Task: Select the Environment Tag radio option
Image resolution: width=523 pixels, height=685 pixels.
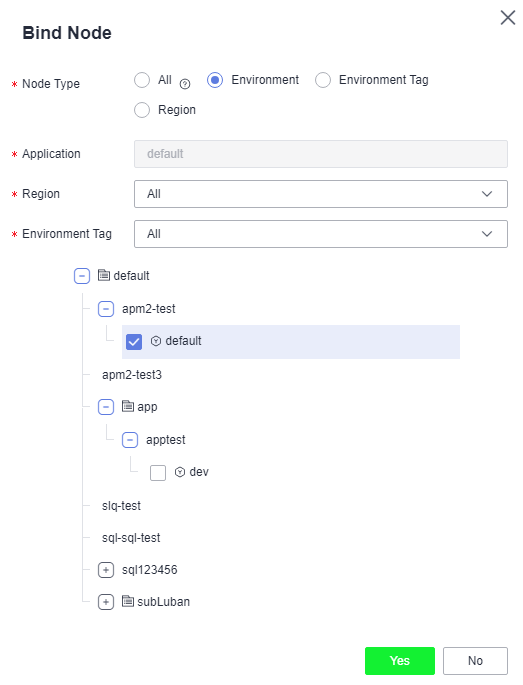Action: (323, 80)
